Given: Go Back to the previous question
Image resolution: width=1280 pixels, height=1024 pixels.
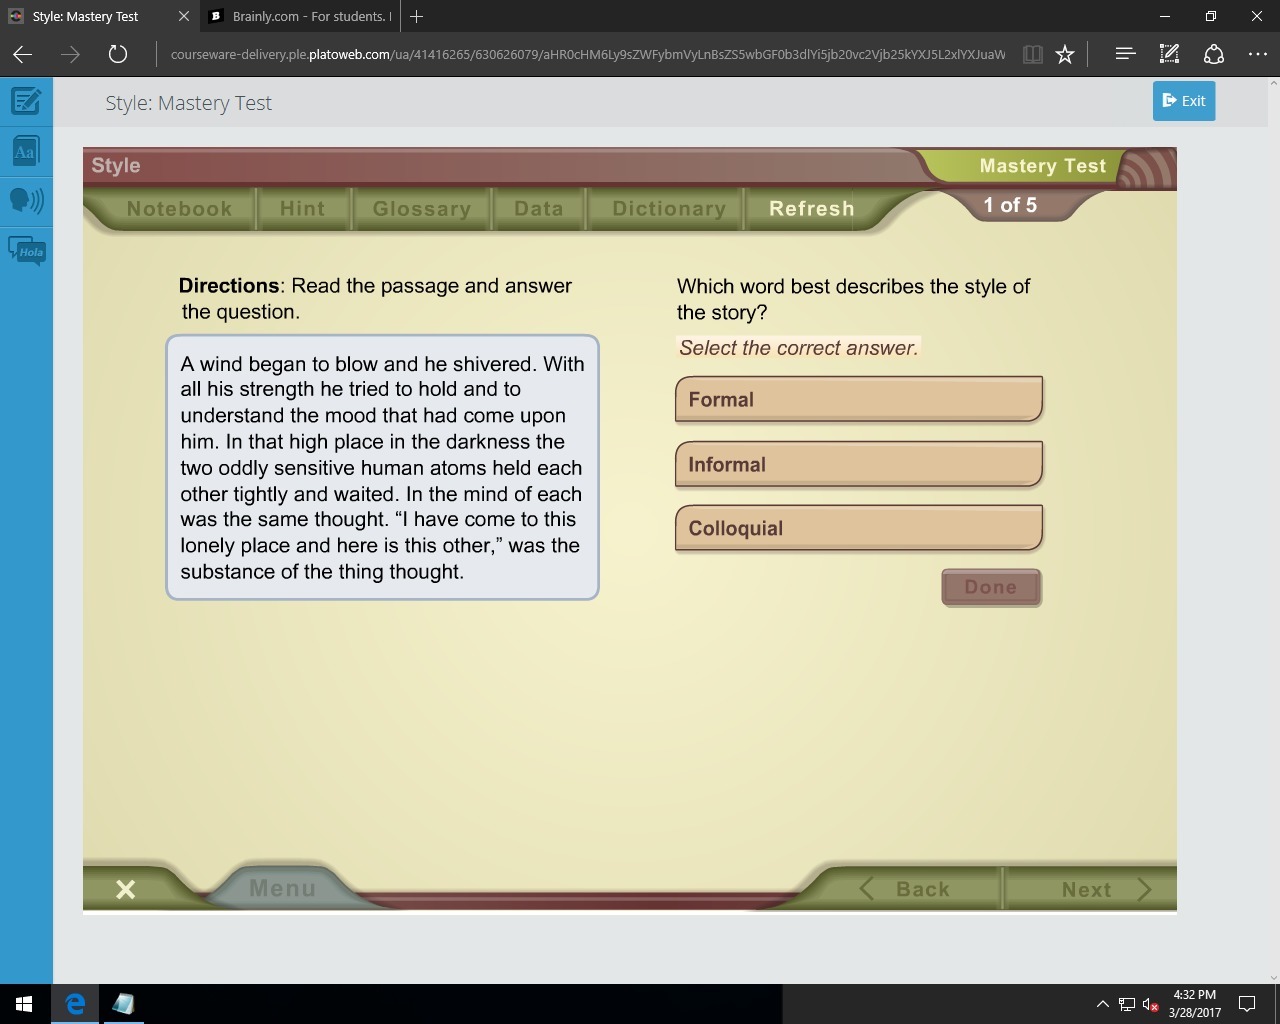Looking at the screenshot, I should (x=906, y=889).
